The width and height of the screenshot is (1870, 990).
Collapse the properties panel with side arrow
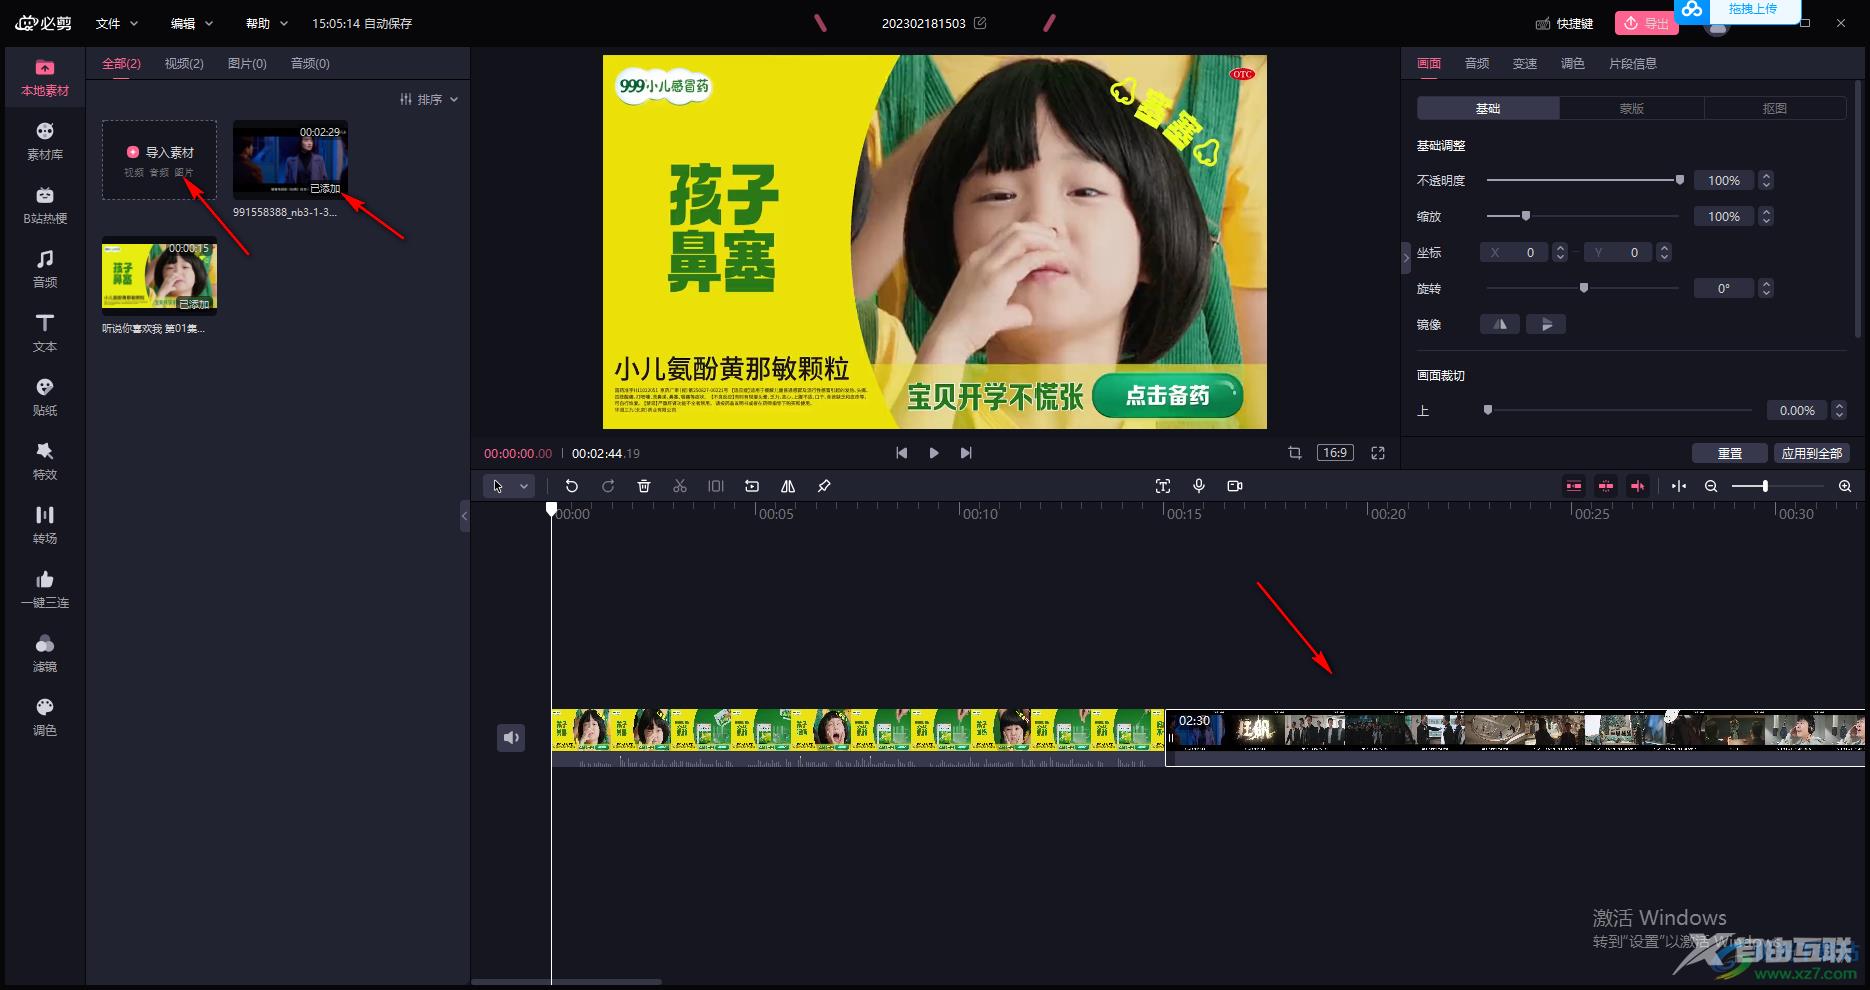[1406, 258]
